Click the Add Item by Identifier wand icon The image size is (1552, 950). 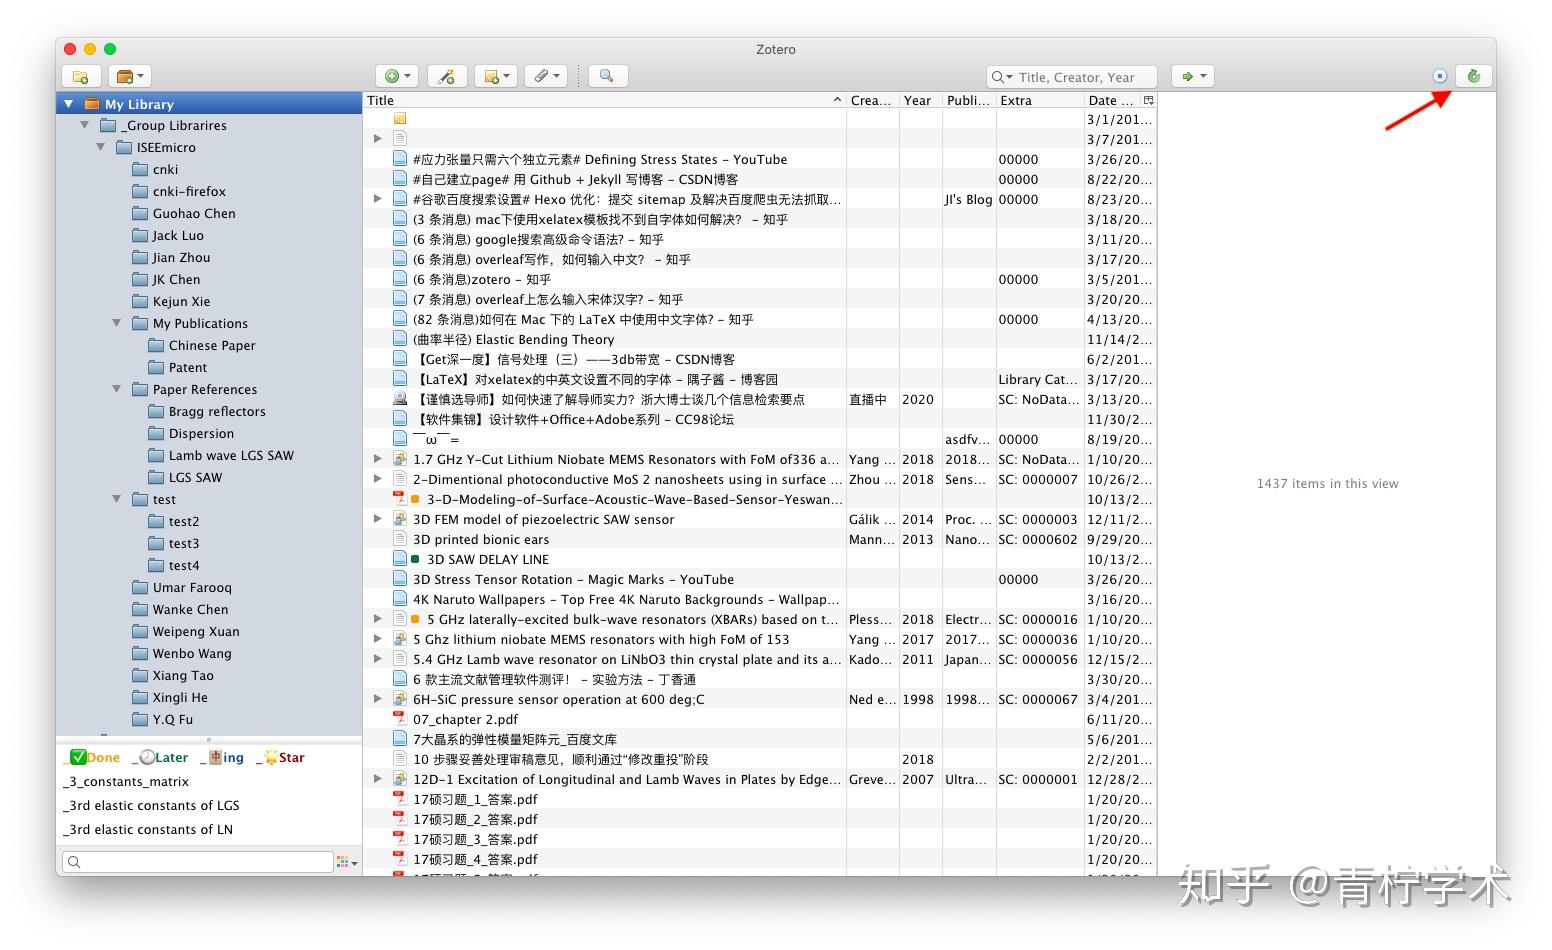(447, 76)
